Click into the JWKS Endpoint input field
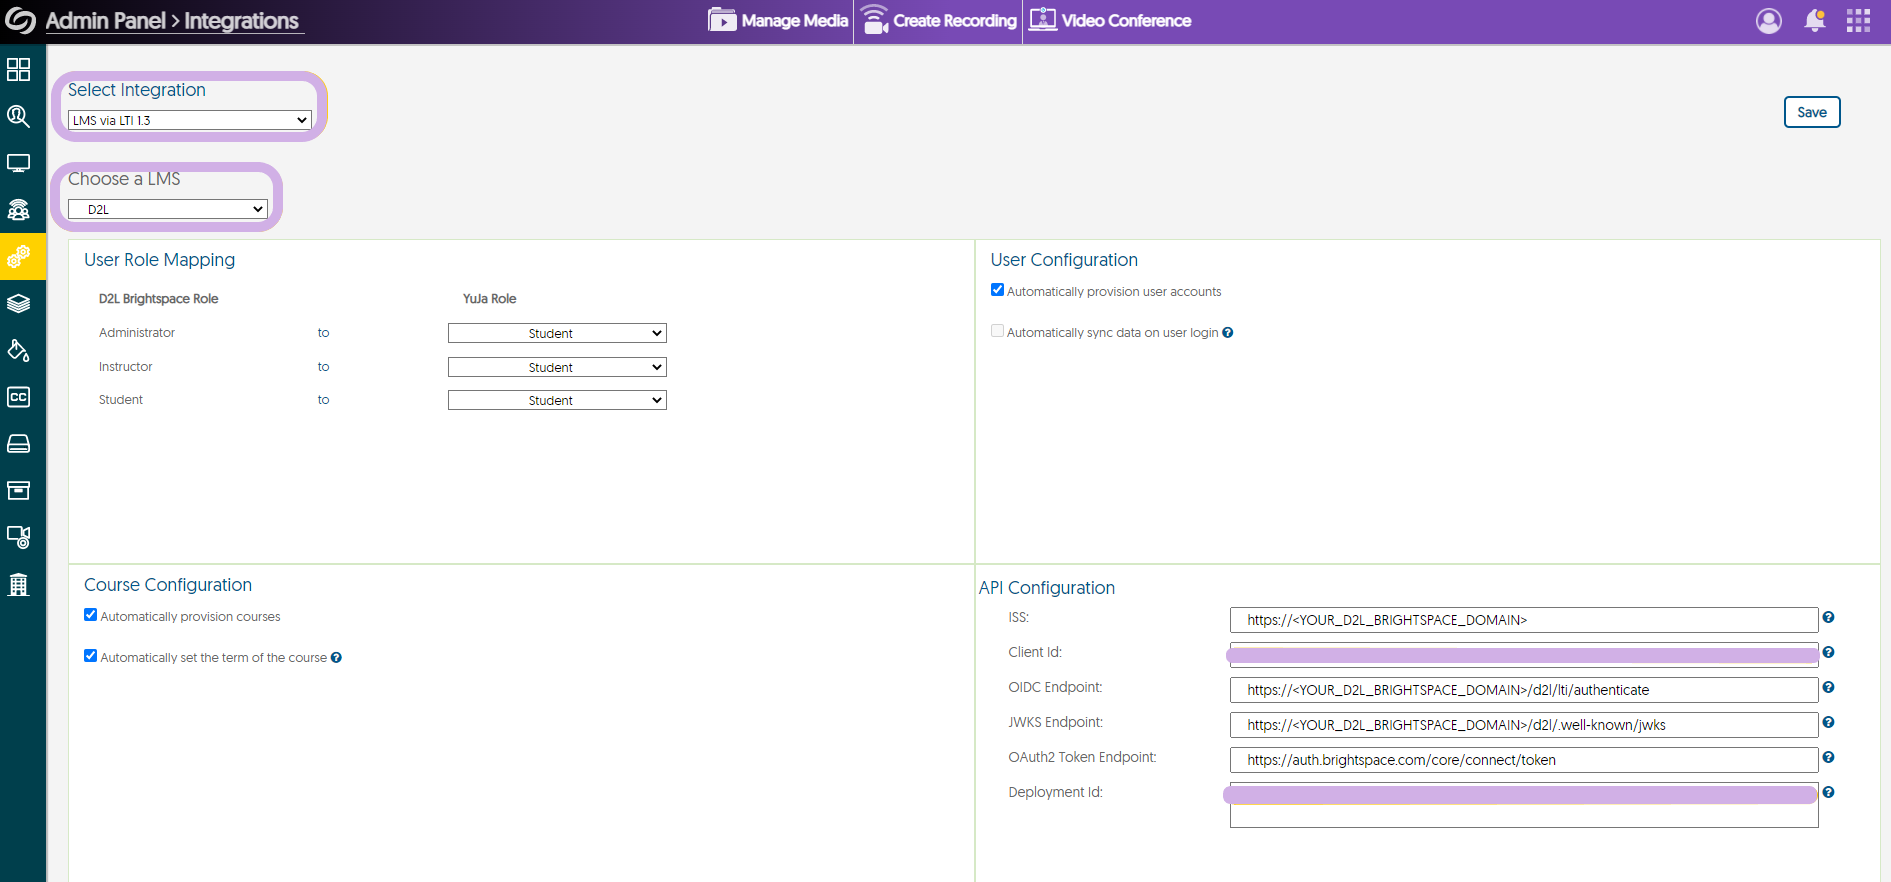This screenshot has height=882, width=1891. (1524, 725)
